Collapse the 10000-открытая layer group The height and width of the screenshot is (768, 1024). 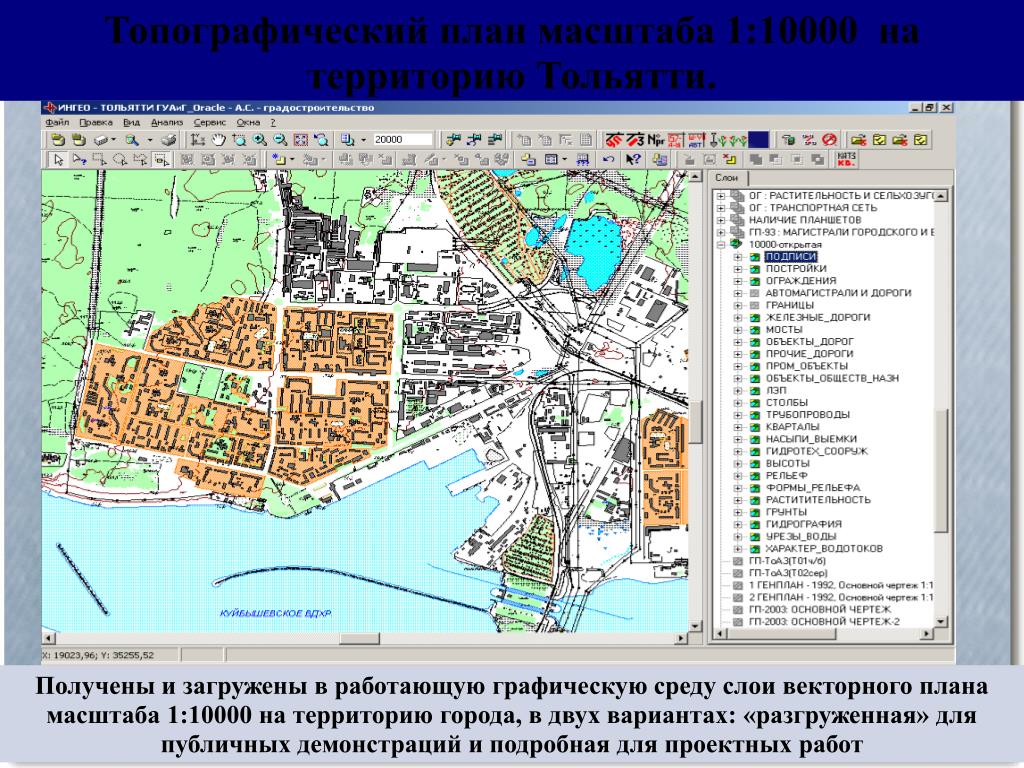coord(720,244)
